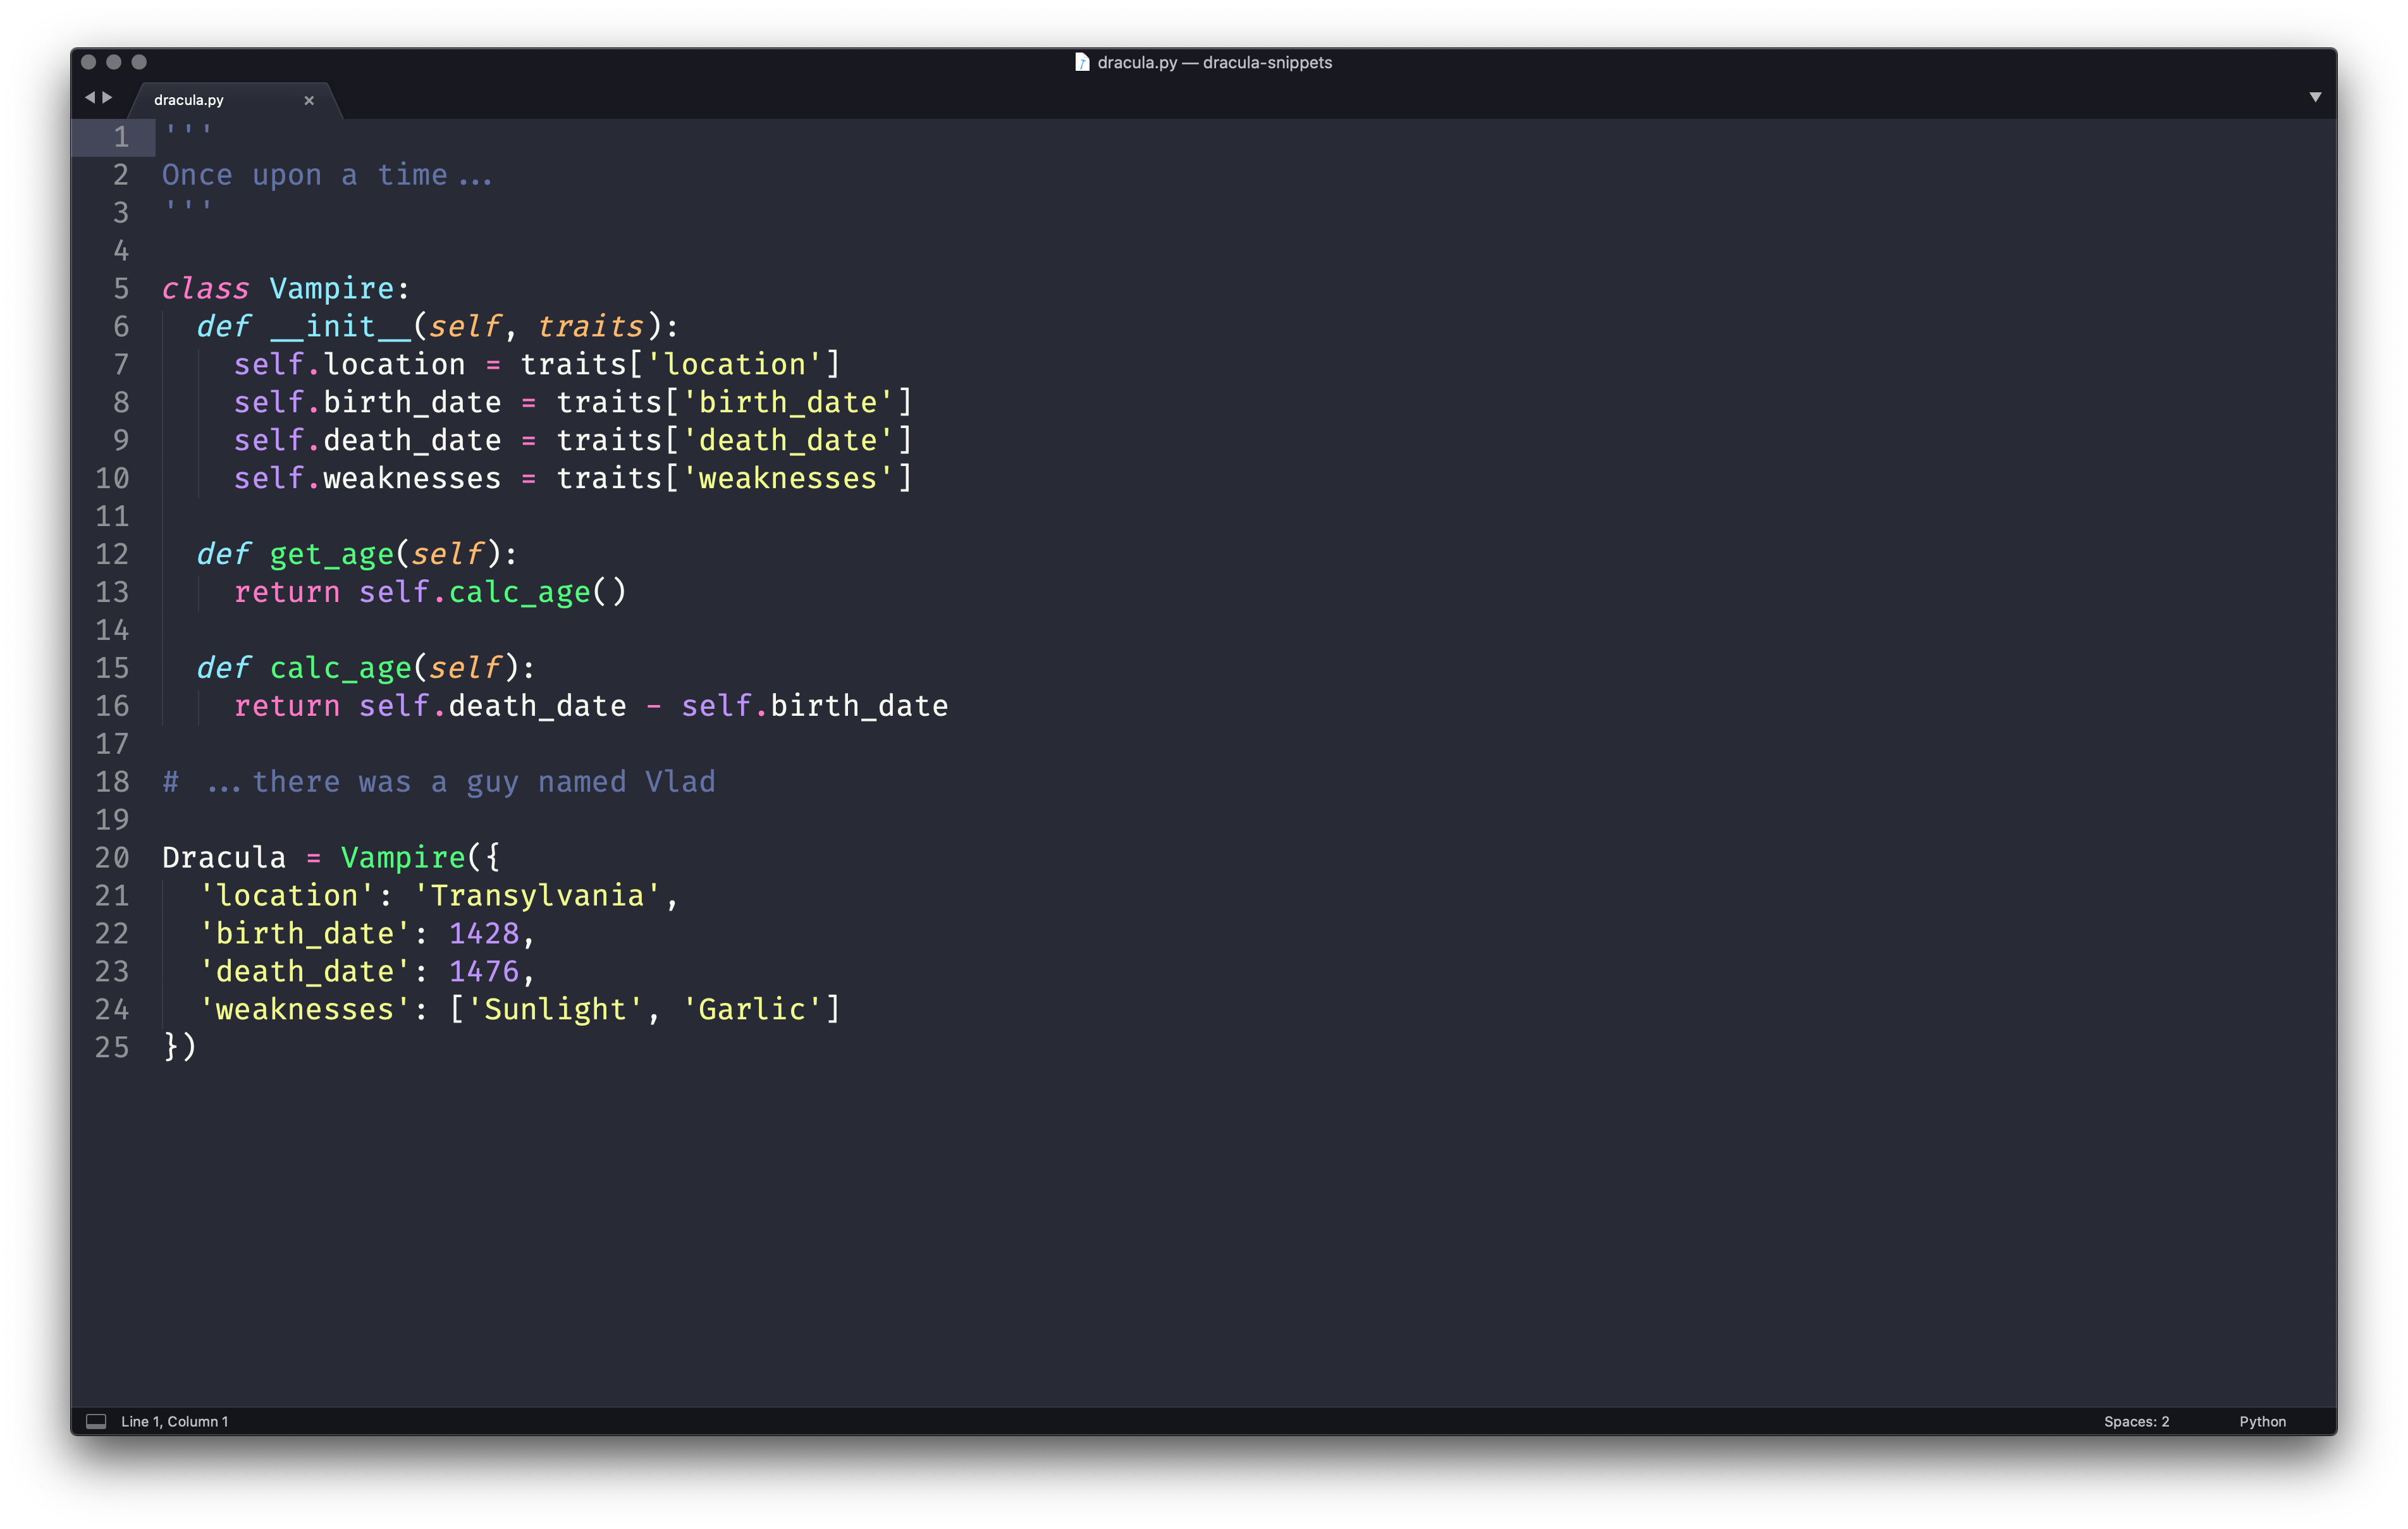
Task: Click the number 1428 in the code
Action: (x=484, y=934)
